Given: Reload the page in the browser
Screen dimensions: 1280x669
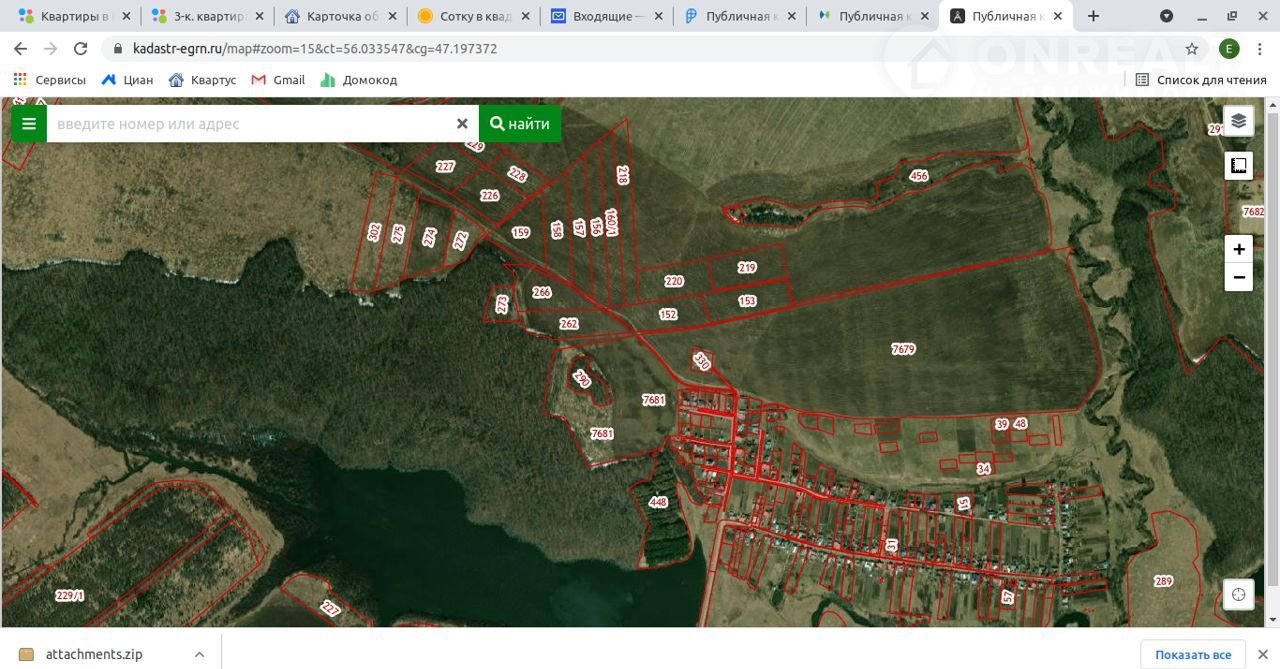Looking at the screenshot, I should tap(81, 49).
